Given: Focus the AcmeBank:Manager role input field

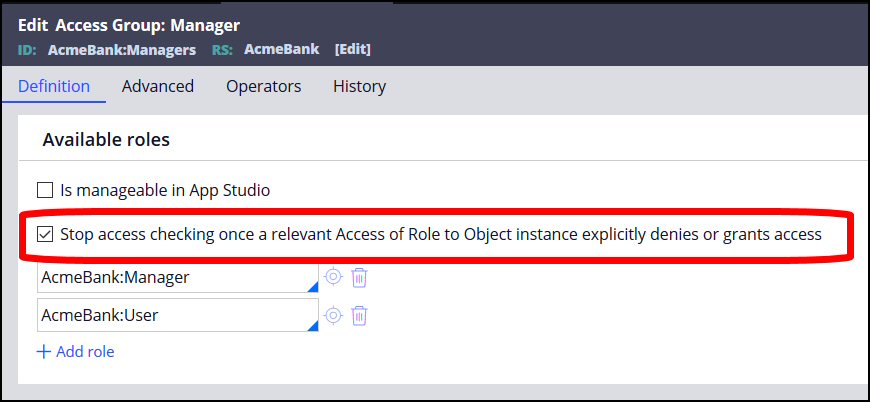Looking at the screenshot, I should coord(170,277).
